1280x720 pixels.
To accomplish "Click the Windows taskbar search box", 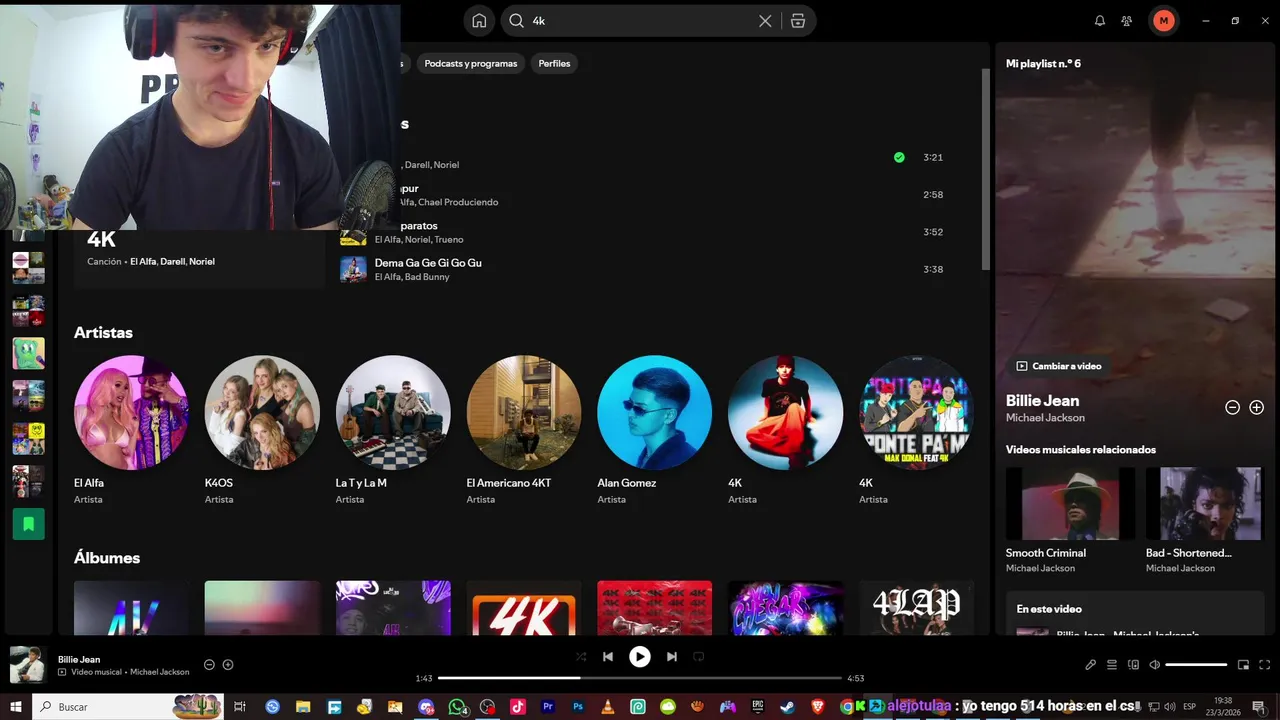I will (130, 707).
